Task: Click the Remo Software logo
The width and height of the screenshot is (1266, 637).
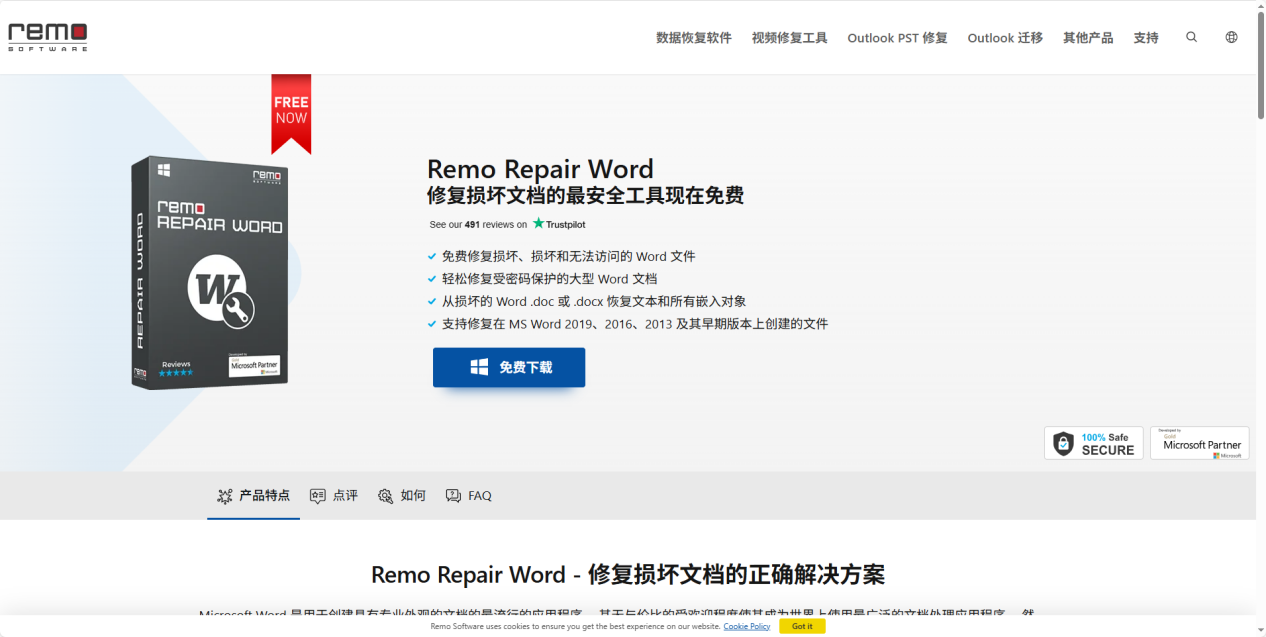Action: 47,34
